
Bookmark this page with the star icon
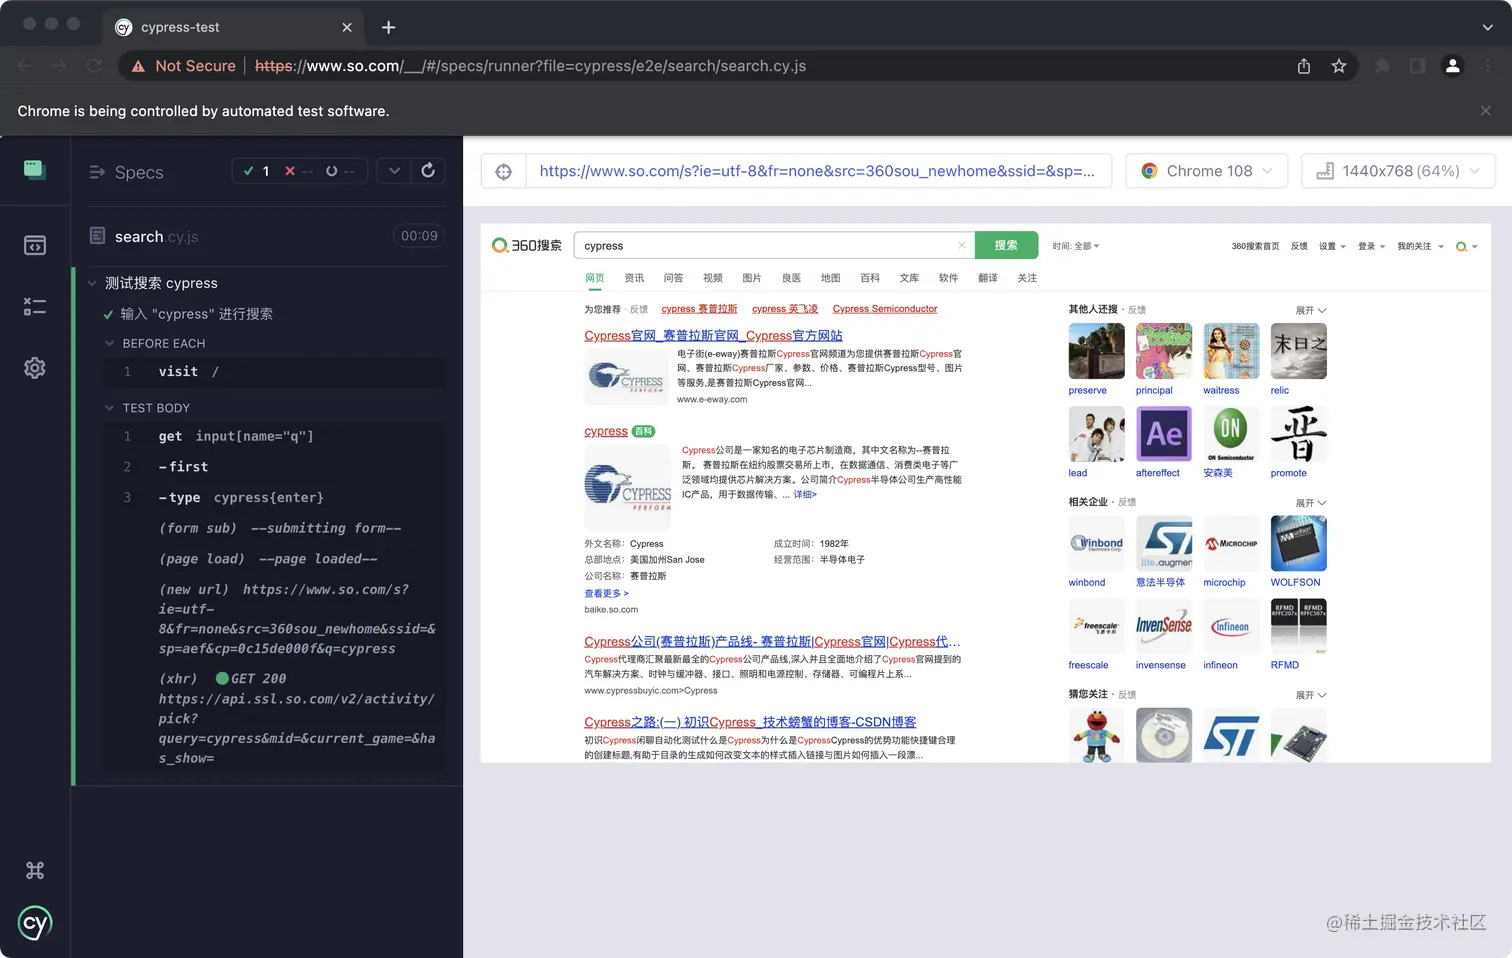[x=1339, y=66]
